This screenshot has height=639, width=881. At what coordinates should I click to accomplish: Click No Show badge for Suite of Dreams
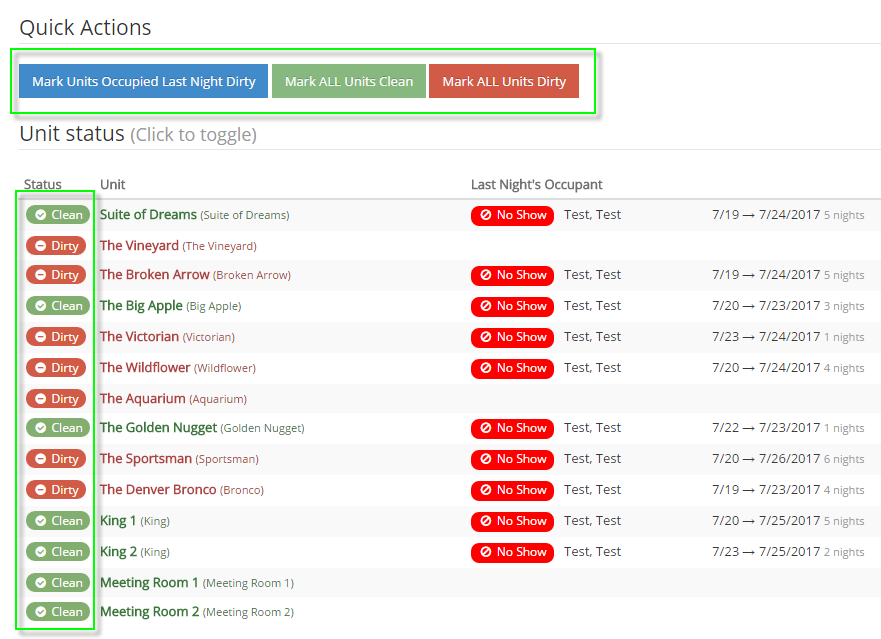click(x=512, y=215)
